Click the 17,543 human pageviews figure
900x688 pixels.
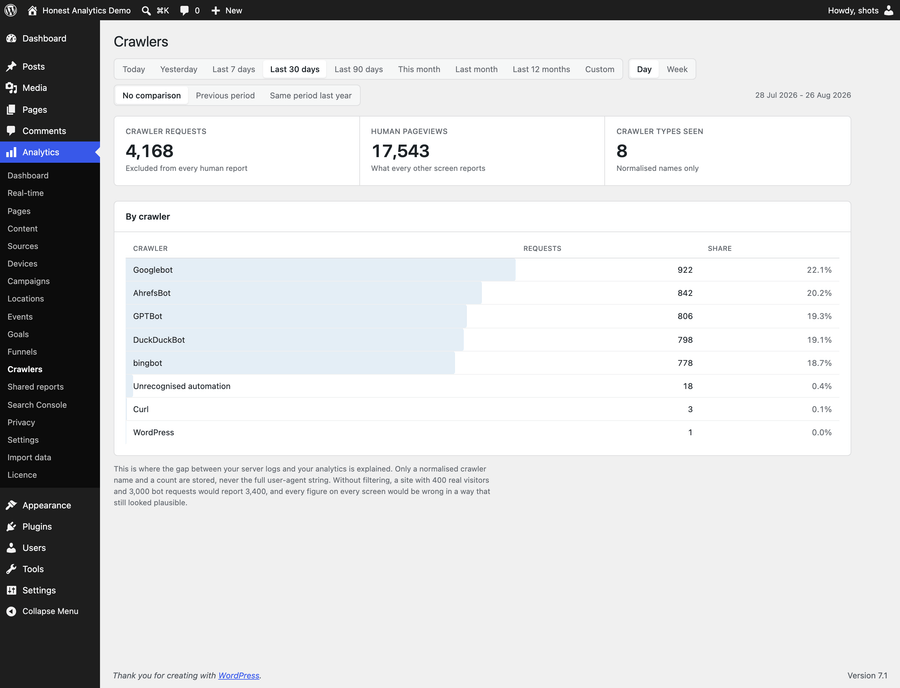point(401,151)
